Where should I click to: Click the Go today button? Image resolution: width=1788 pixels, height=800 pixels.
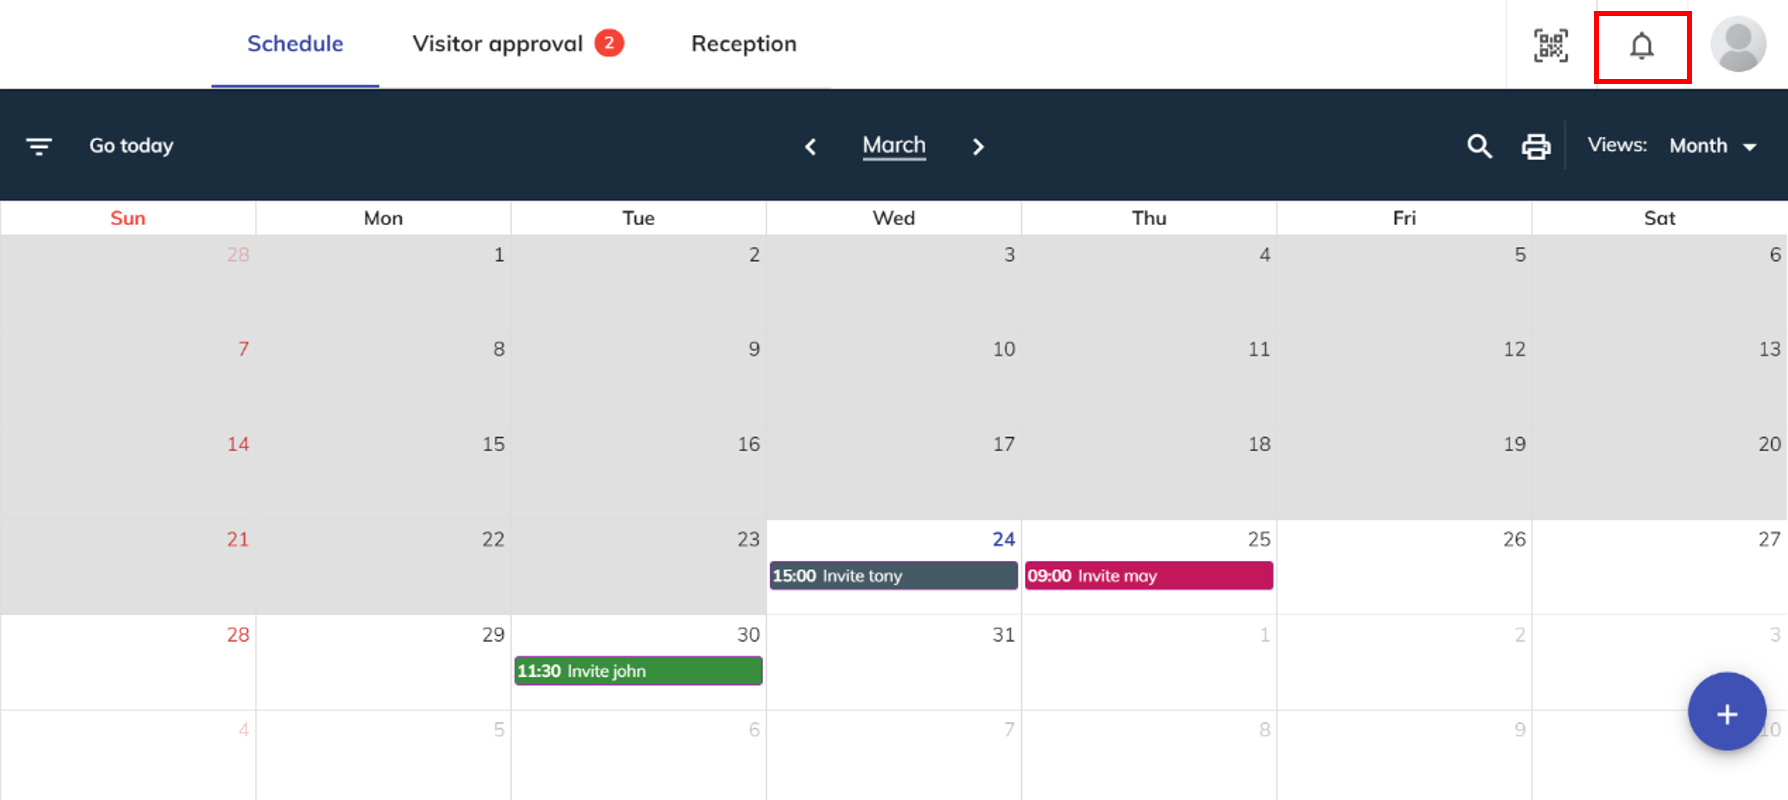131,146
